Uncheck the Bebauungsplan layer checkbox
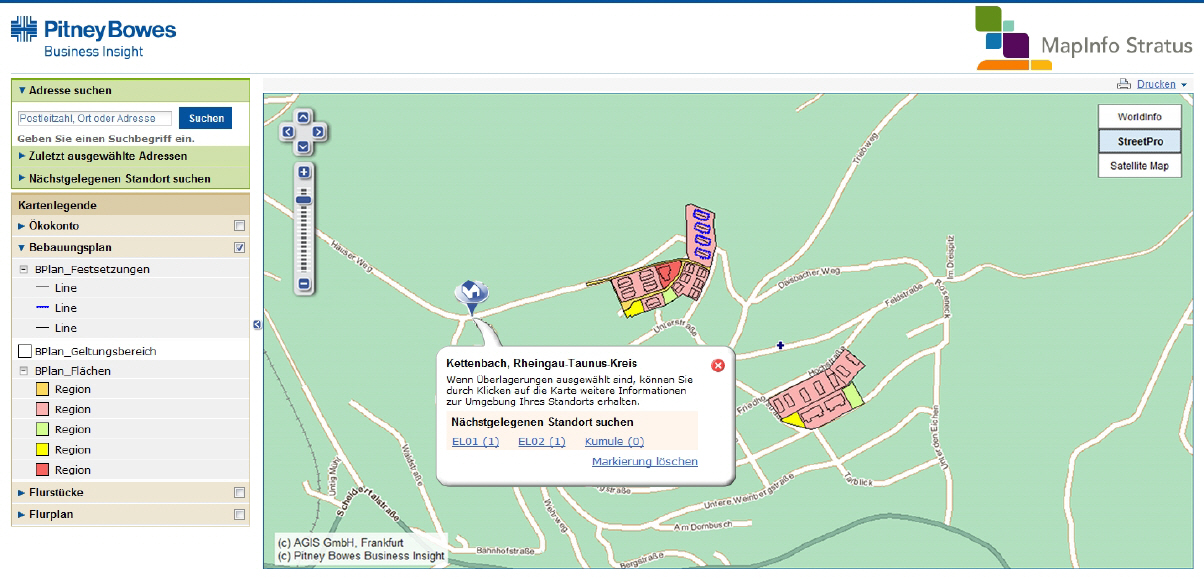This screenshot has height=579, width=1204. point(239,247)
